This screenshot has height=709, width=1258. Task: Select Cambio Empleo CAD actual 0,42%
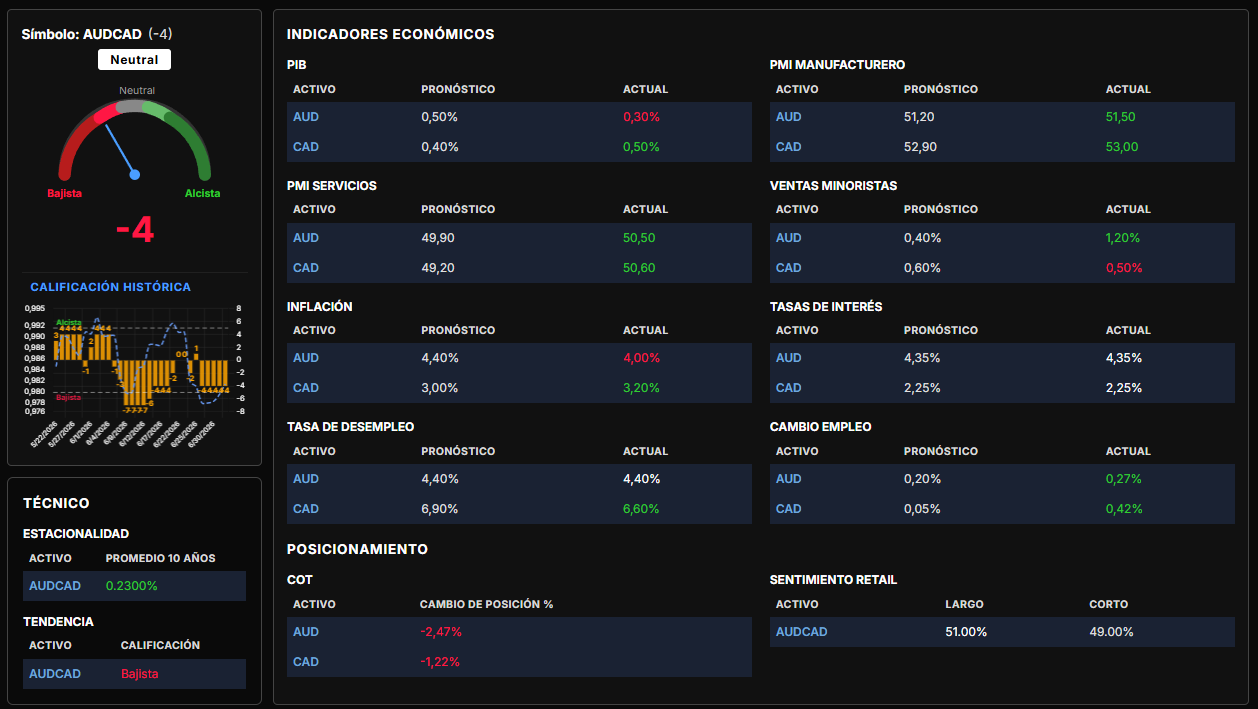[1124, 509]
